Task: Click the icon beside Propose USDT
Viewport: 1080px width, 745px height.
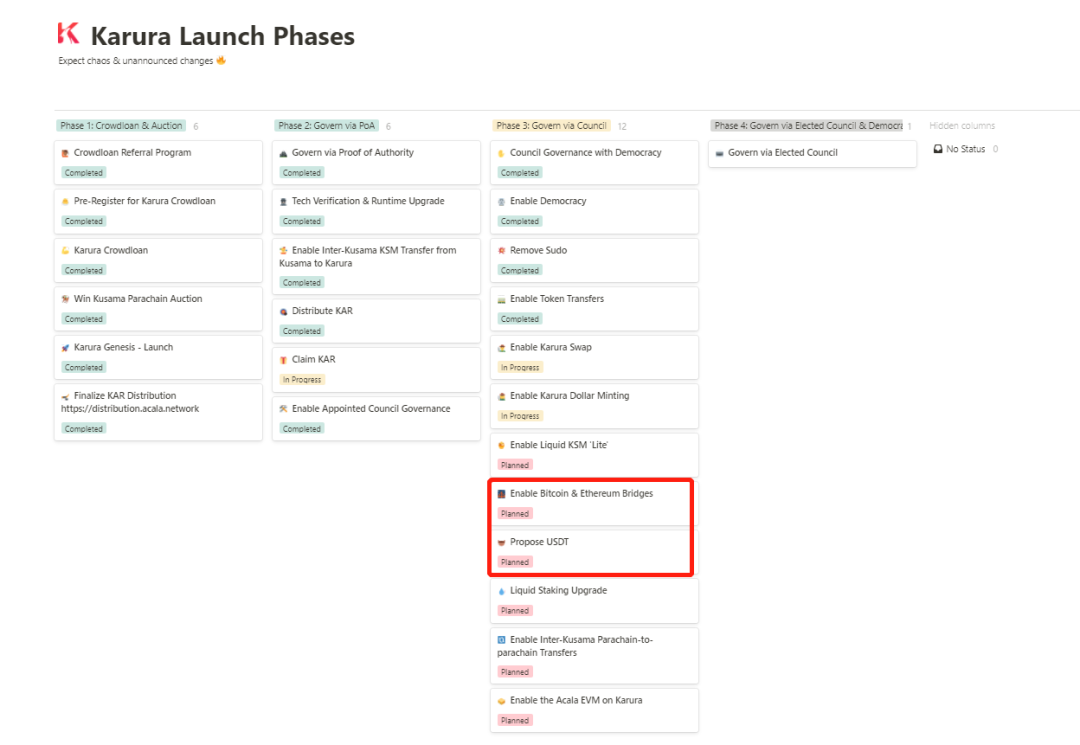Action: (x=502, y=543)
